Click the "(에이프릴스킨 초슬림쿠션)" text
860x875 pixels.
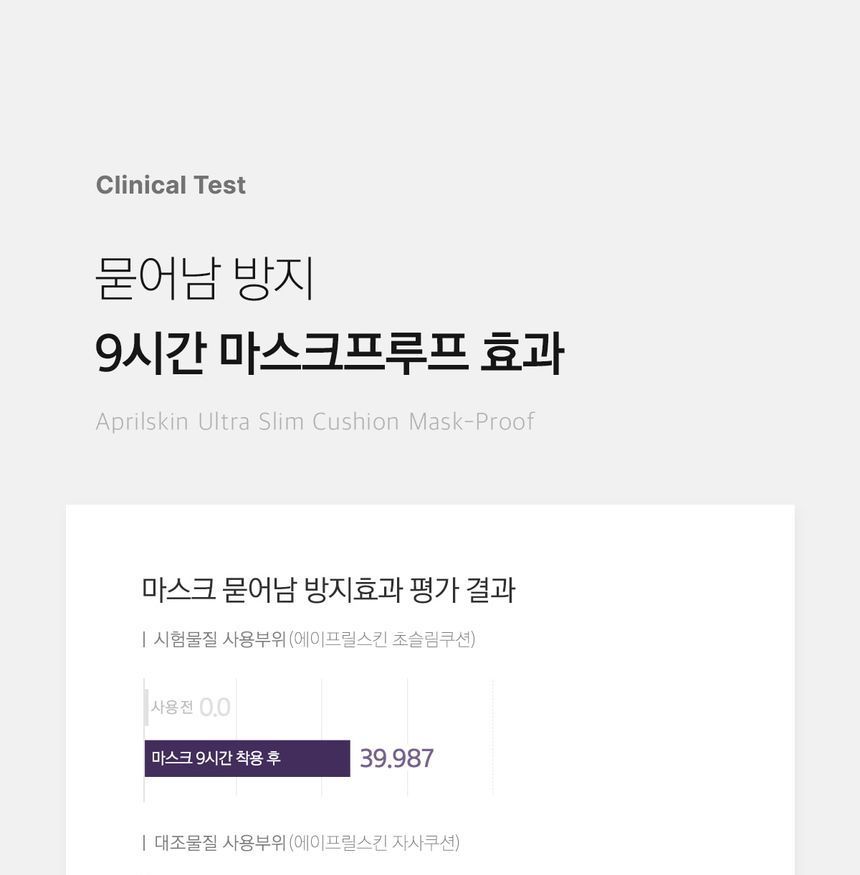pos(382,640)
